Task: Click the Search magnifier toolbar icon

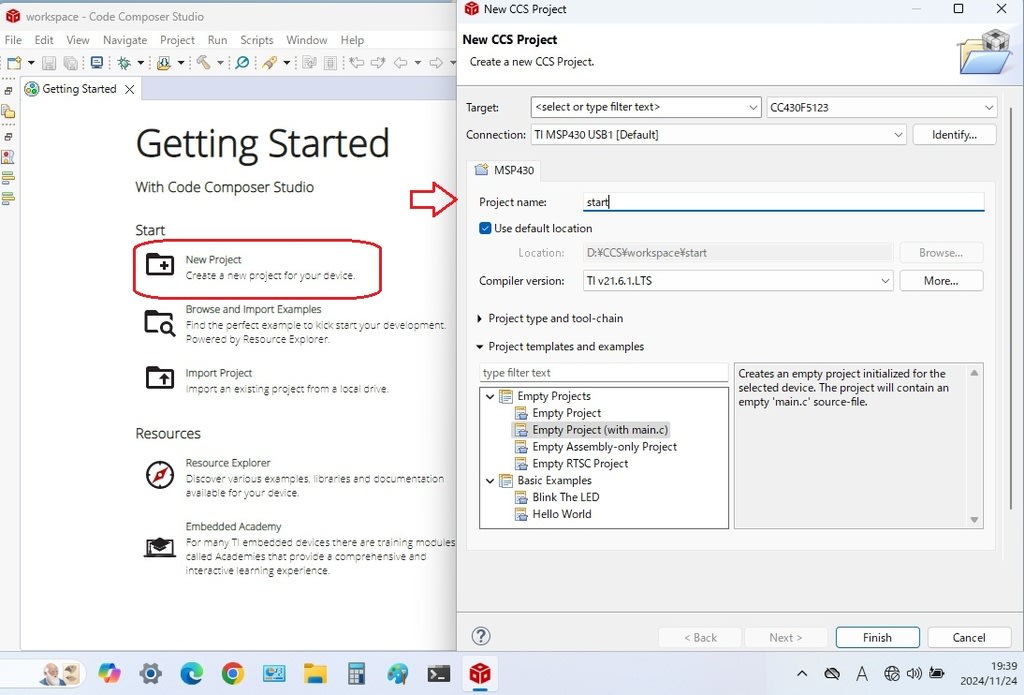Action: [x=242, y=63]
